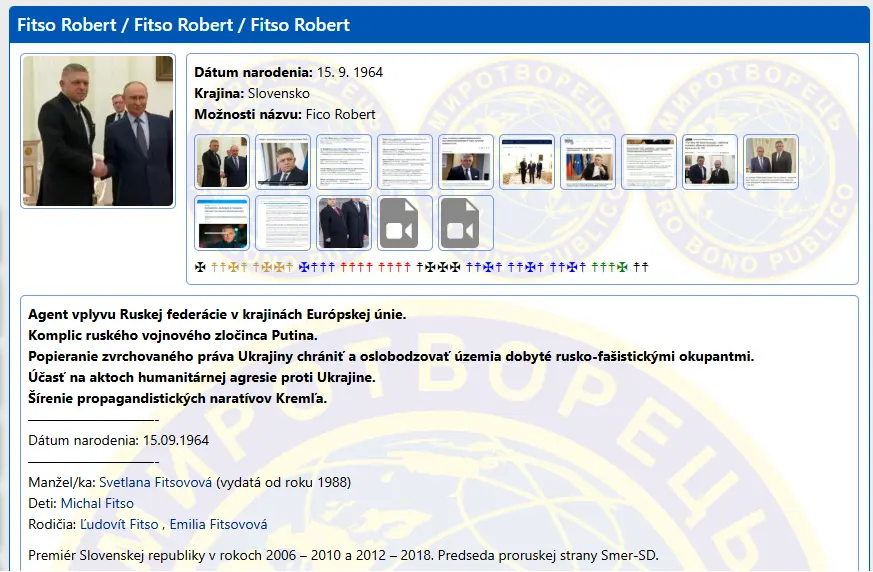
Task: Click the first blue cross icon group
Action: coord(317,267)
